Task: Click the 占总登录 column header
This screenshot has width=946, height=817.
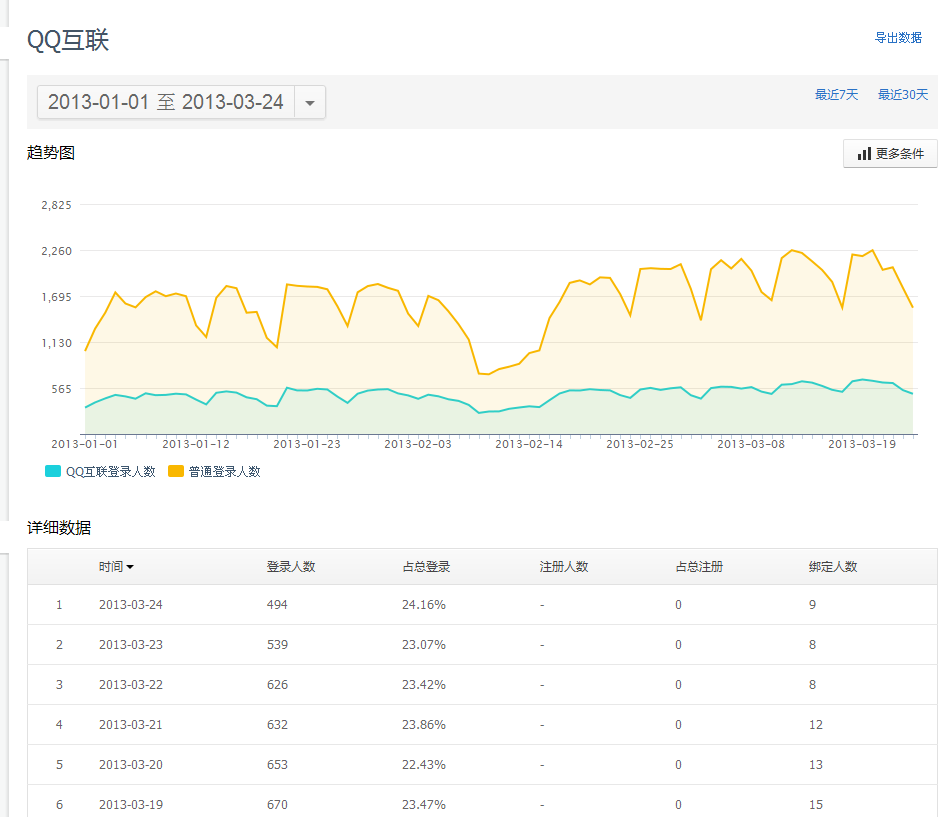Action: 426,567
